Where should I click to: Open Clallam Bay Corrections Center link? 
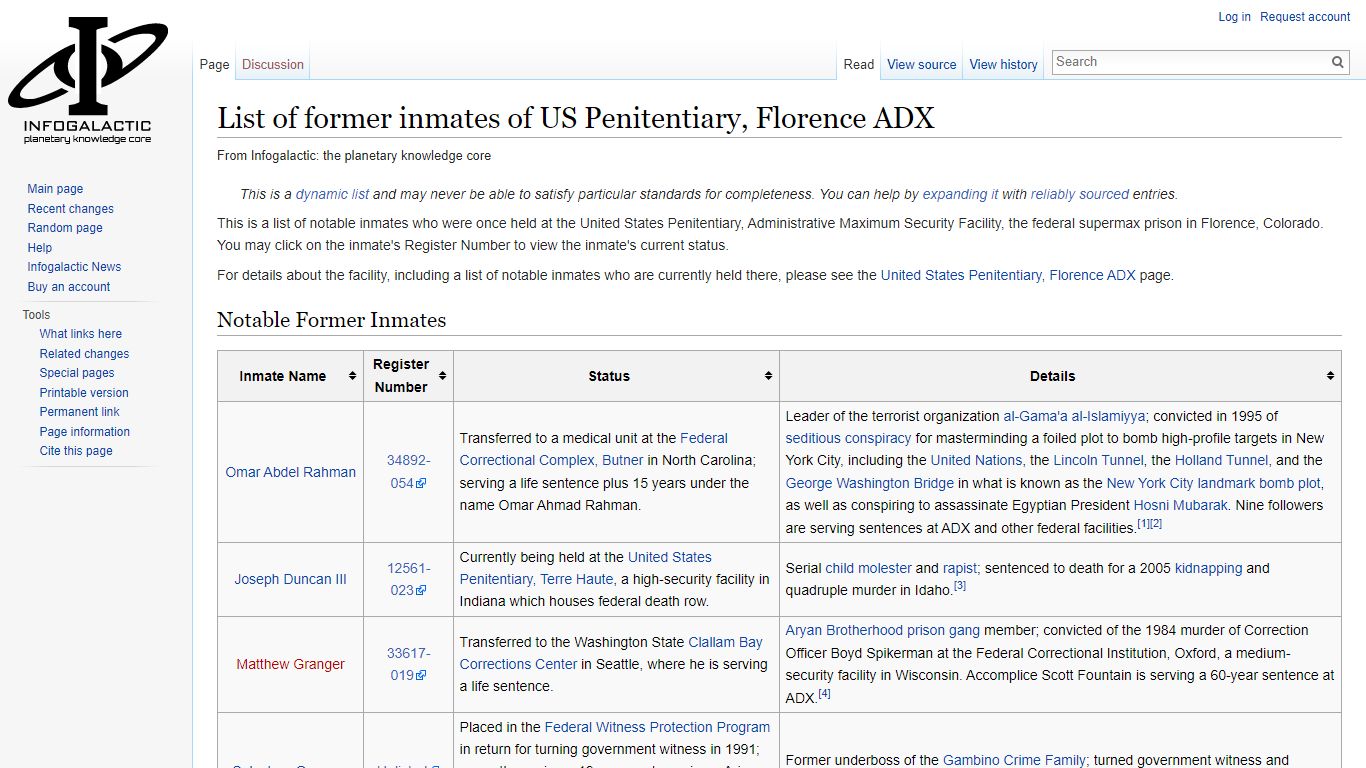[x=611, y=653]
